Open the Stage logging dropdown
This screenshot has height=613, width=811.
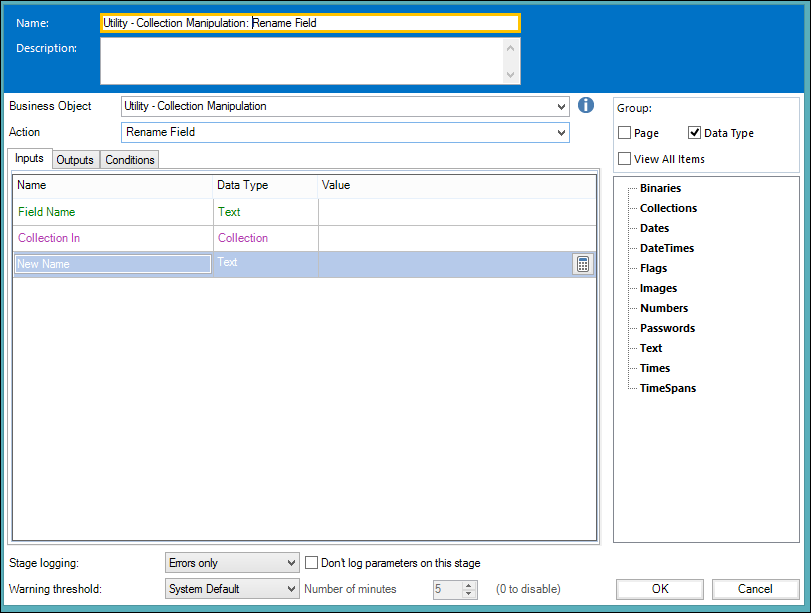click(232, 563)
